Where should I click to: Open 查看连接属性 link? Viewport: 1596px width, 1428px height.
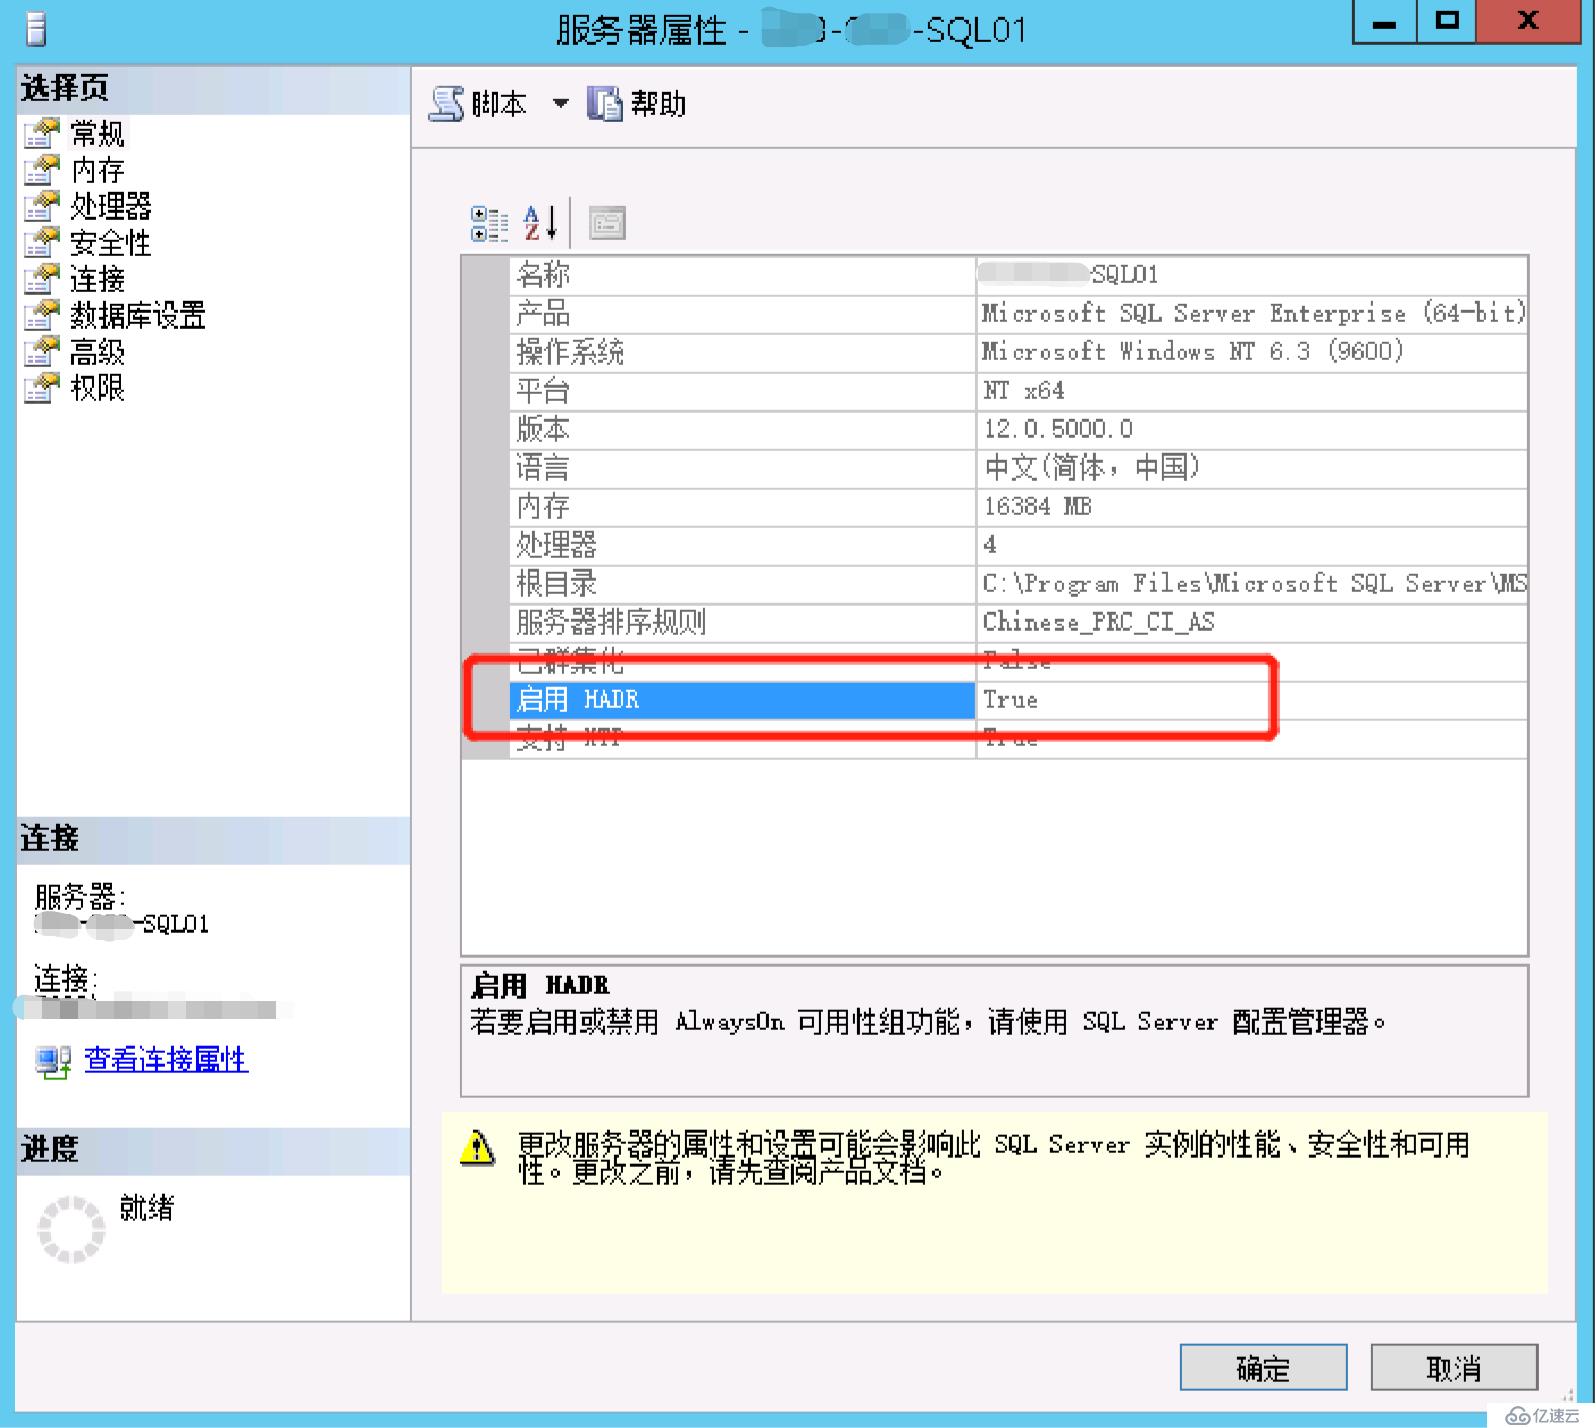click(x=166, y=1059)
